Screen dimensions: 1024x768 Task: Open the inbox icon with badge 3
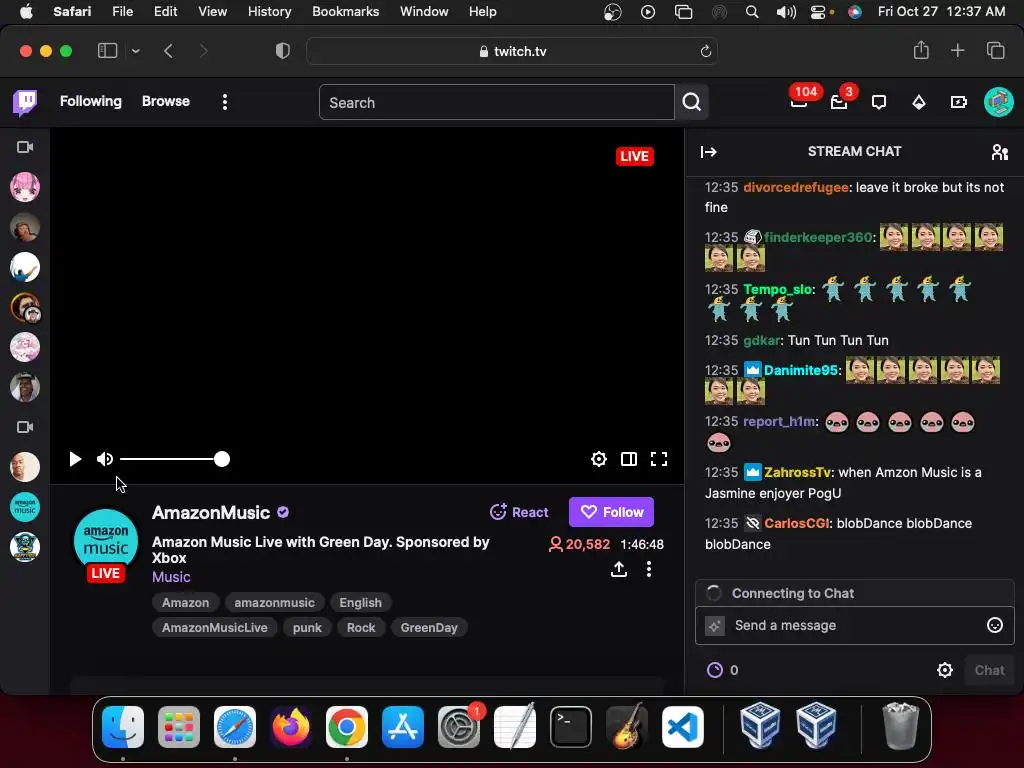pyautogui.click(x=839, y=102)
